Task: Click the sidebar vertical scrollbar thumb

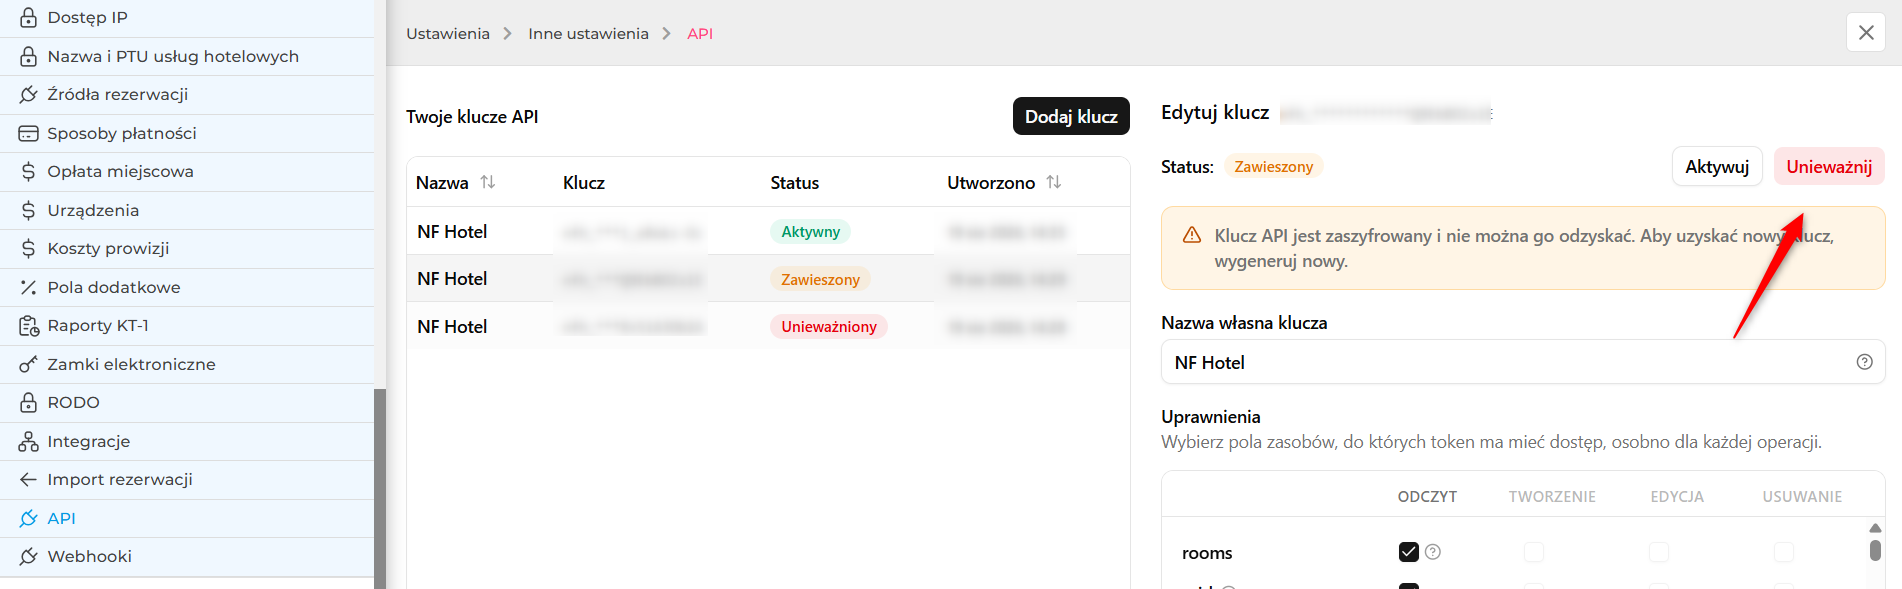Action: coord(380,488)
